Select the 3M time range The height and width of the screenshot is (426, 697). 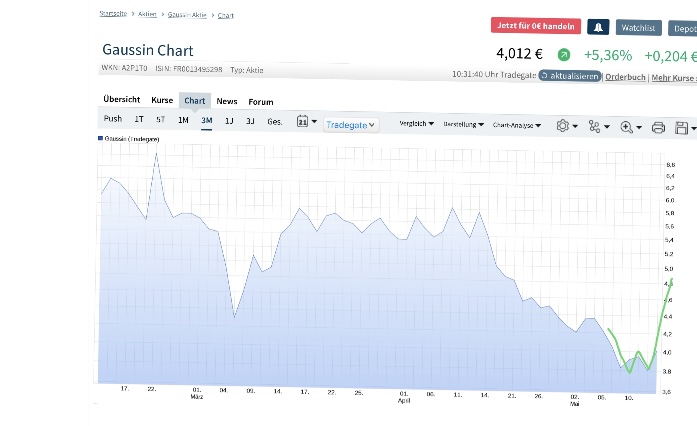pos(206,121)
